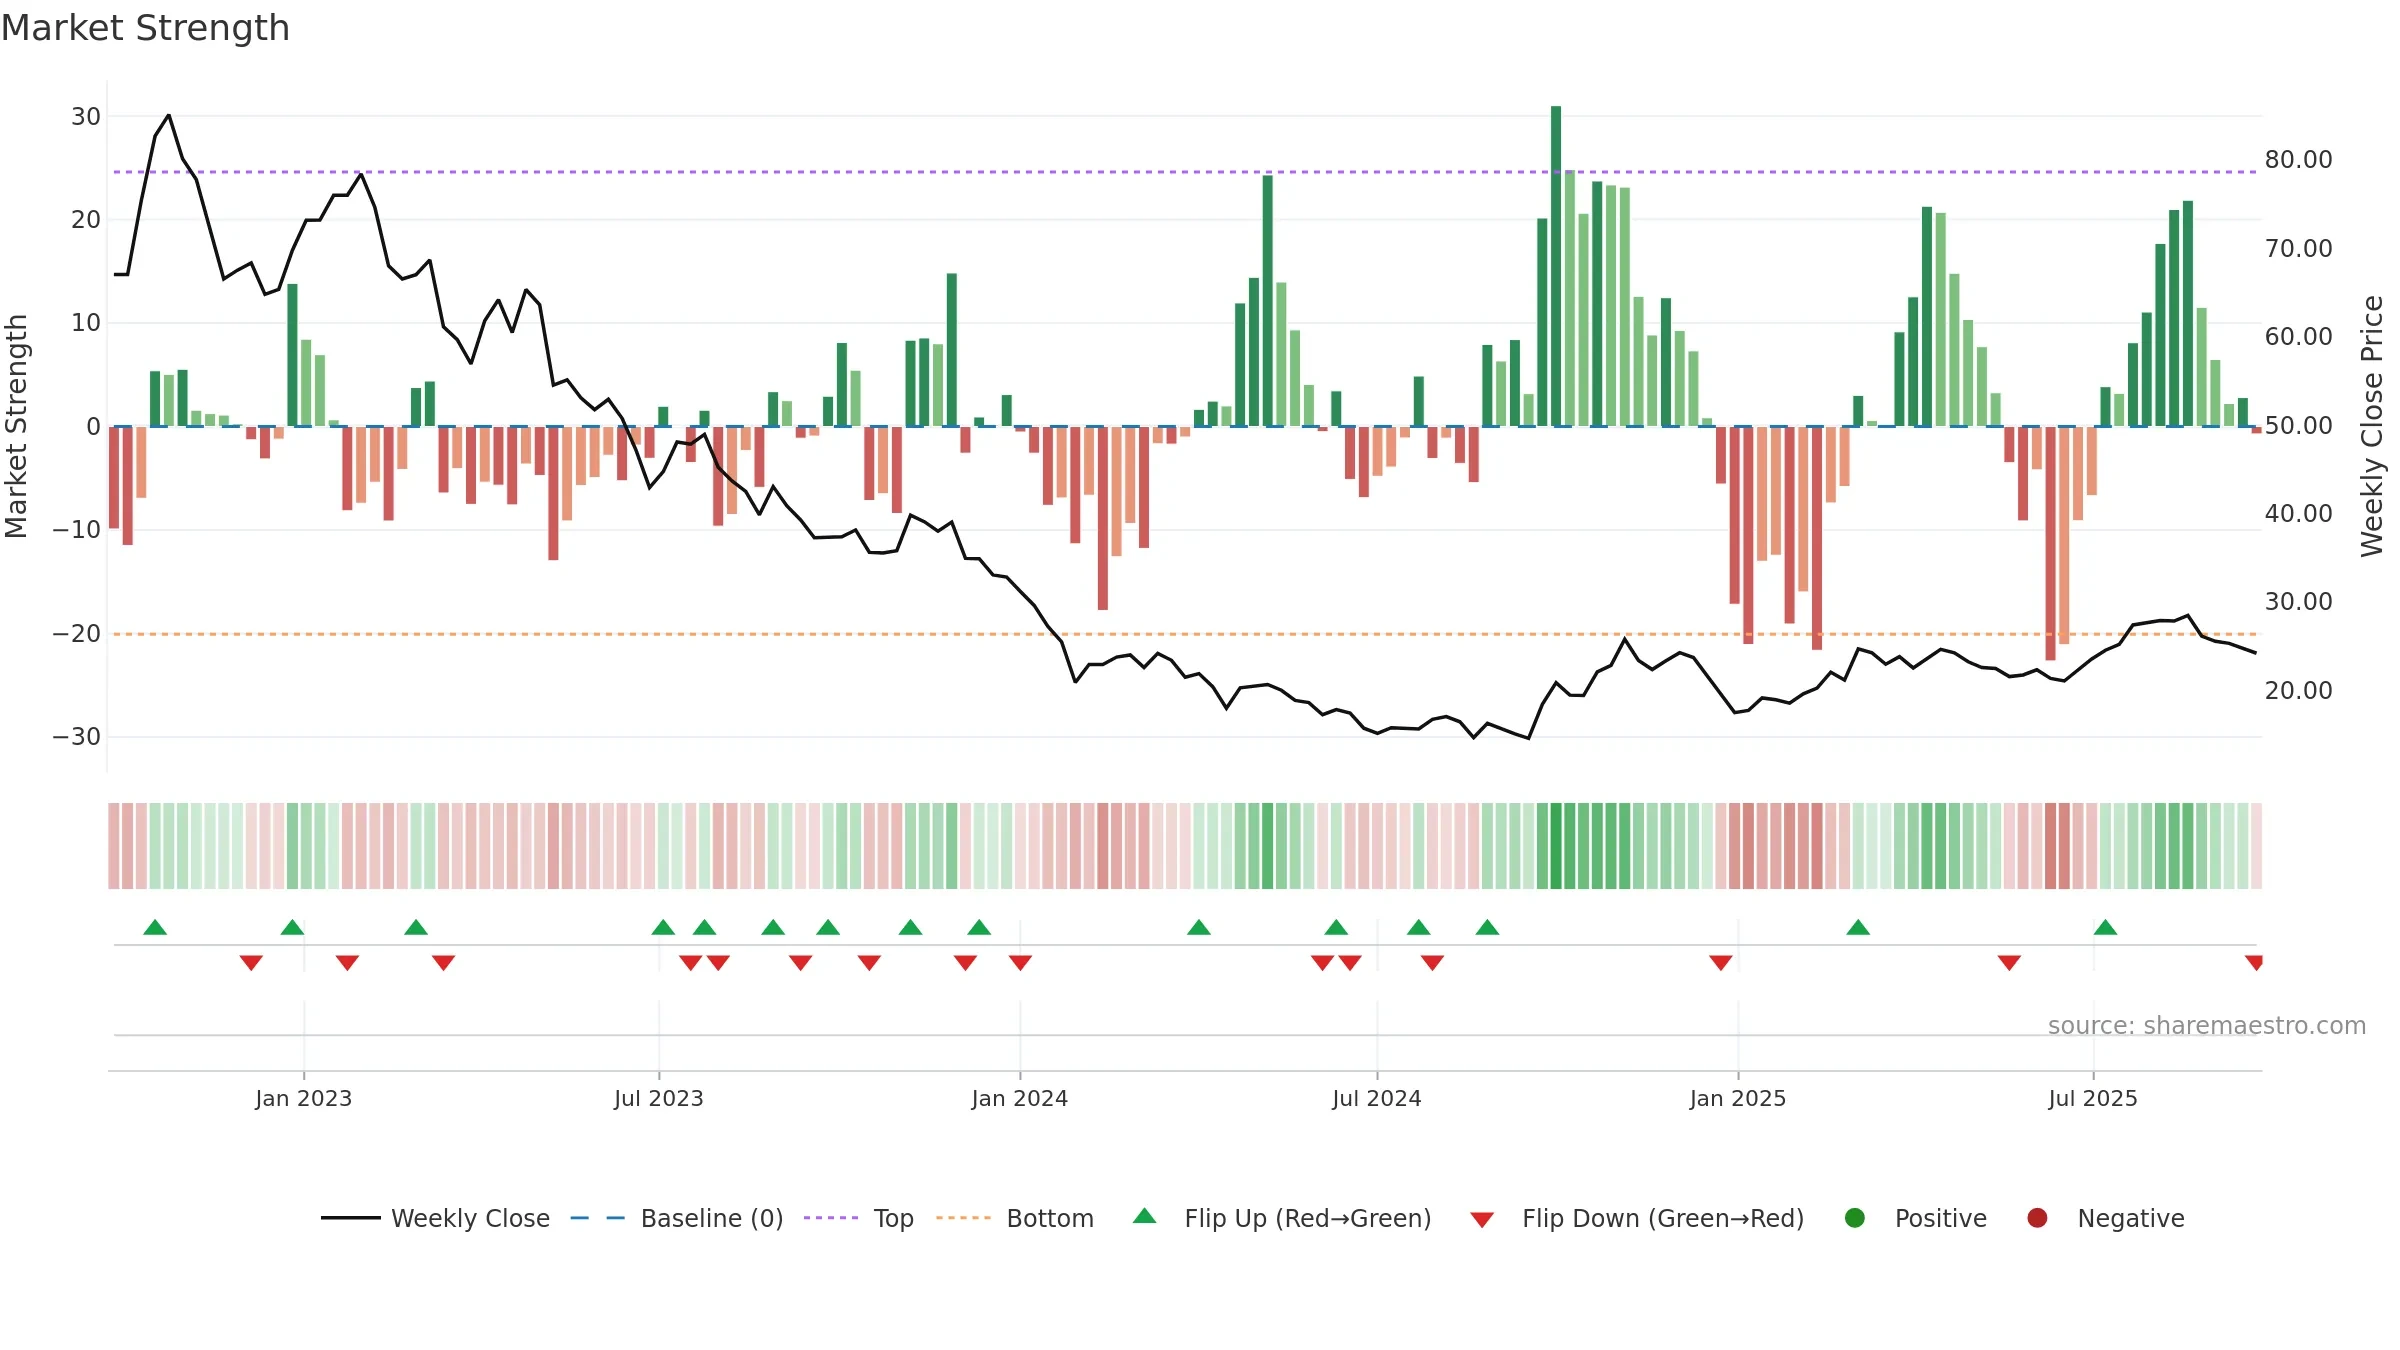The width and height of the screenshot is (2400, 1350).
Task: Click the Jul 2024 axis label
Action: [x=1377, y=1098]
